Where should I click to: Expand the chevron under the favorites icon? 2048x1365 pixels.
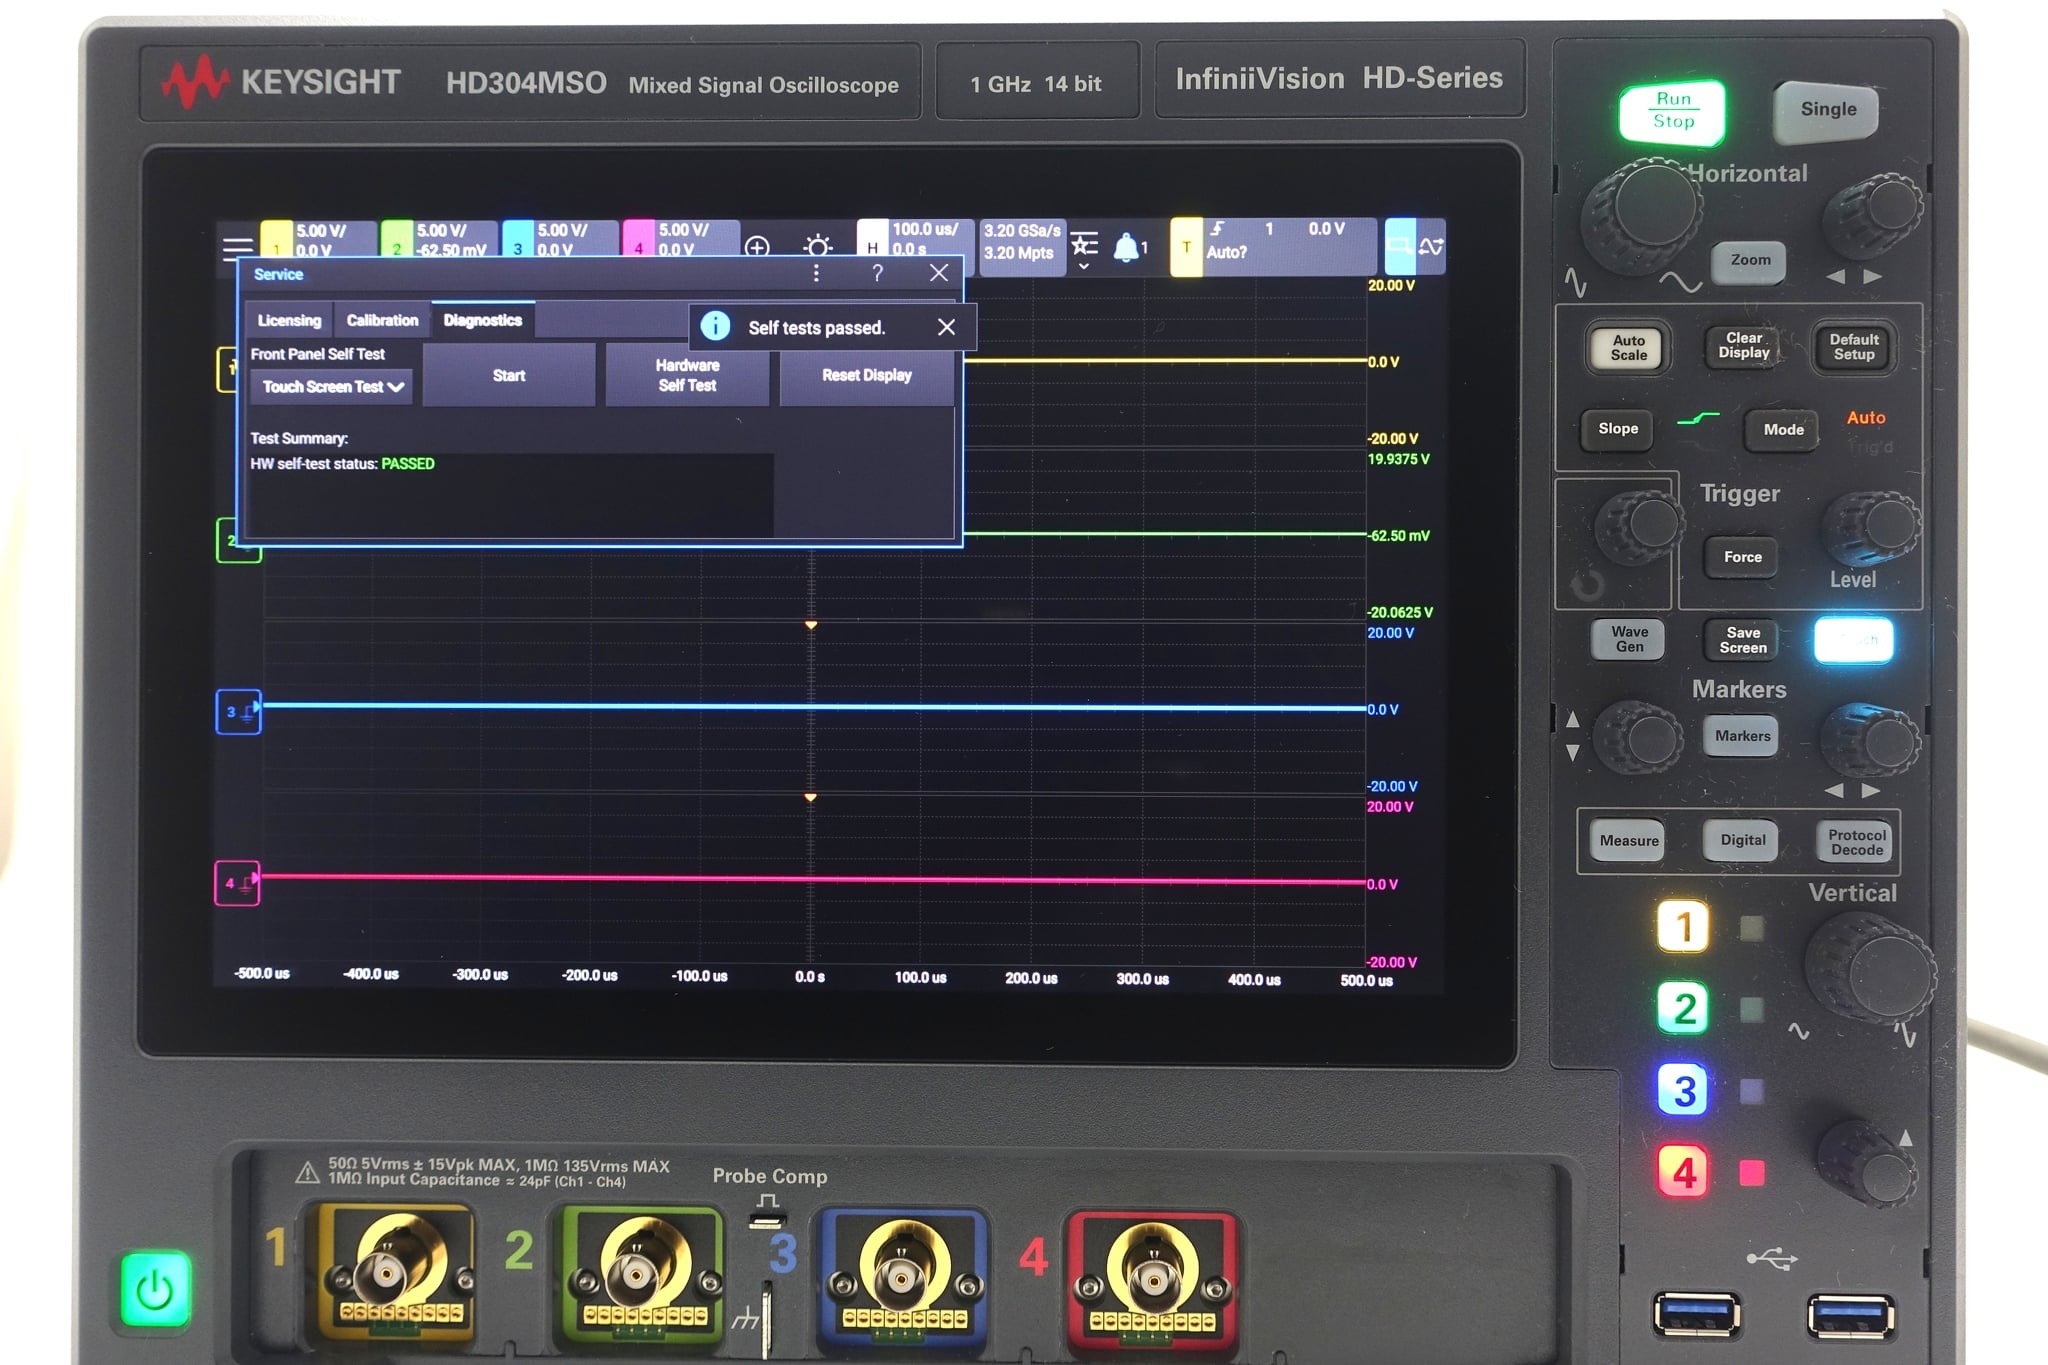[x=1084, y=267]
